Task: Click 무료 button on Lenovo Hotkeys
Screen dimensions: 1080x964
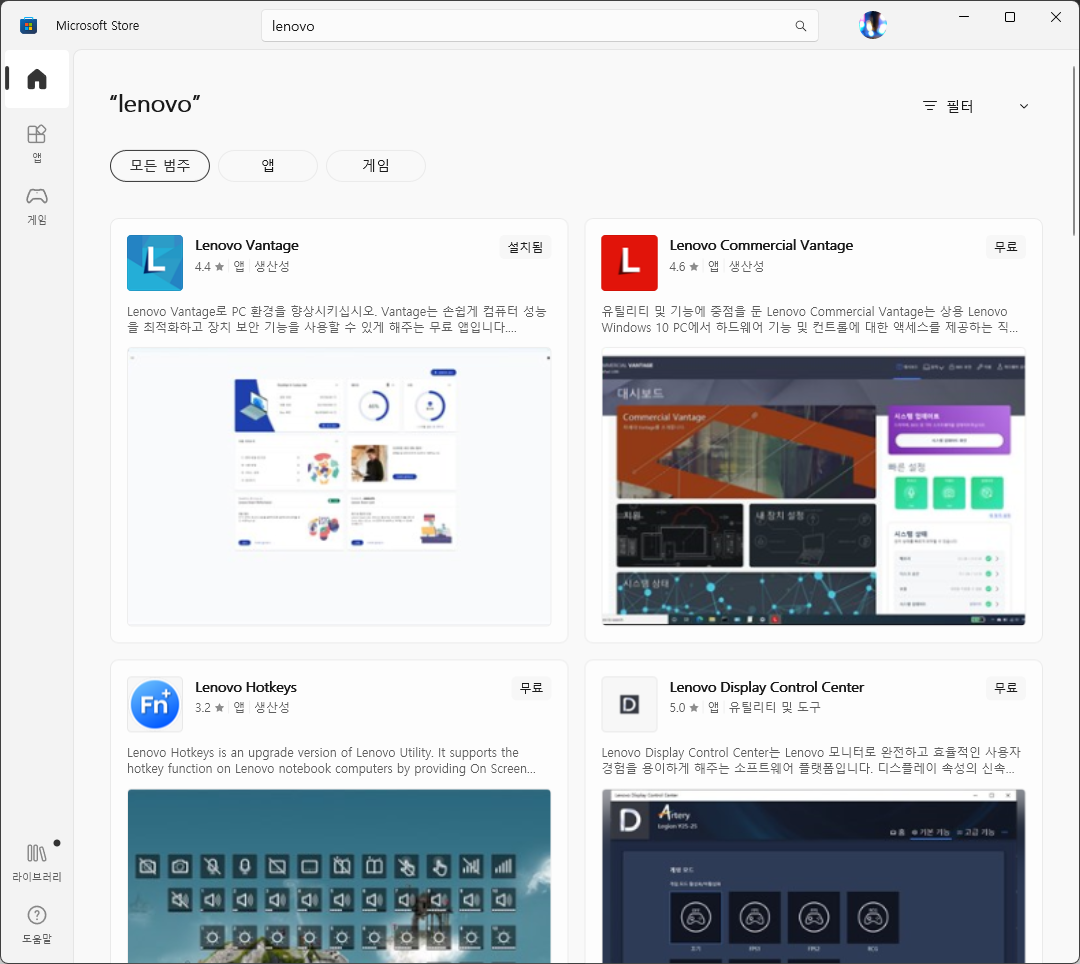Action: click(531, 688)
